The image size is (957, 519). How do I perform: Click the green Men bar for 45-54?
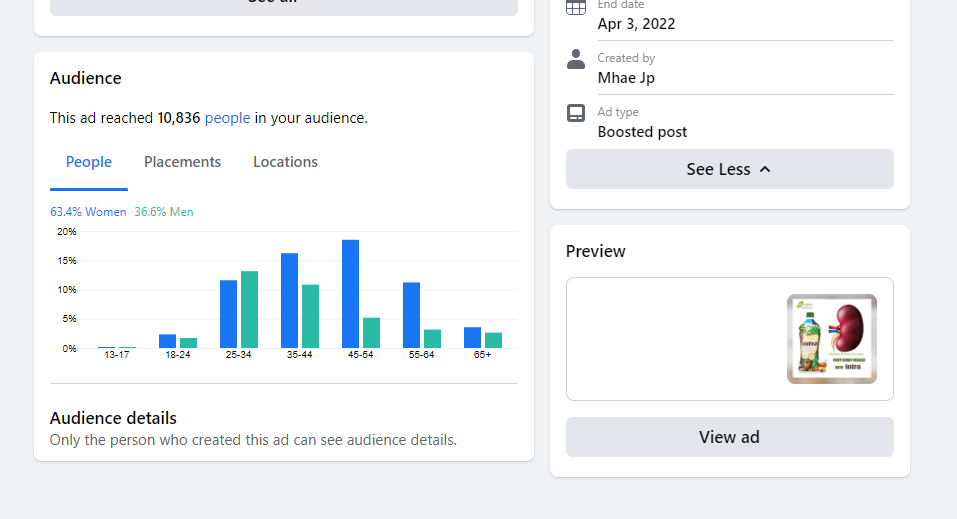(371, 333)
